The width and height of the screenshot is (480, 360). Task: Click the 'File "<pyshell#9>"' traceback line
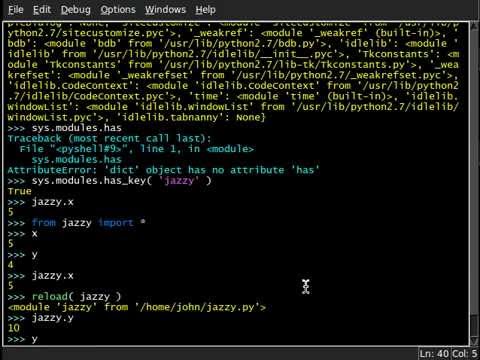coord(137,149)
